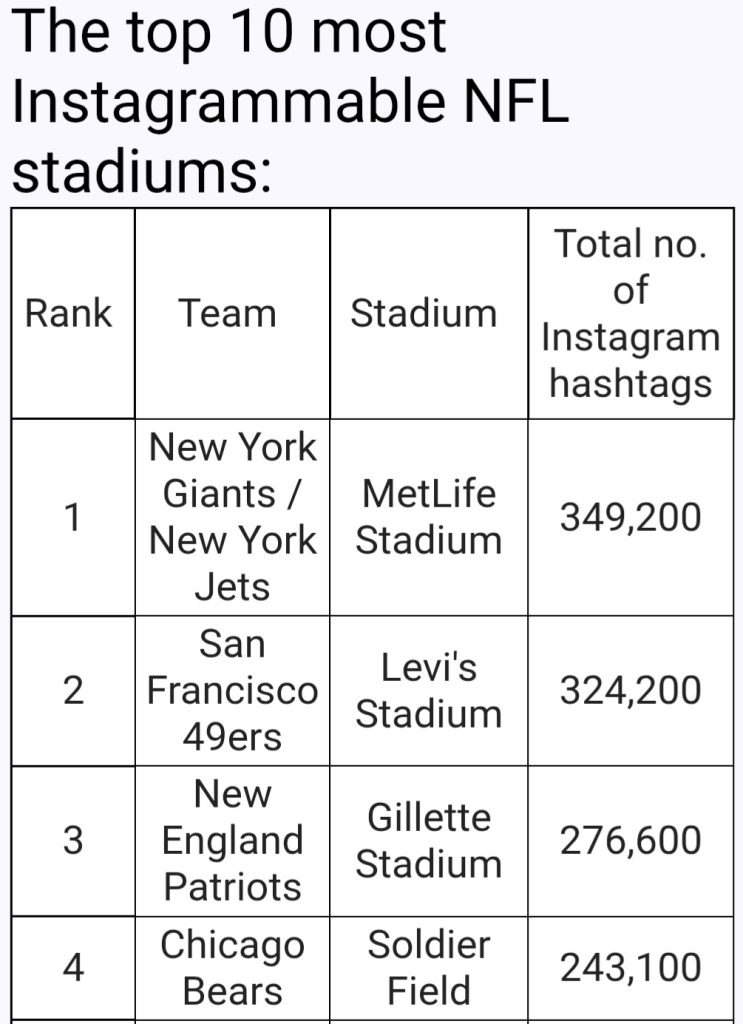Select the 276,600 hashtags value

point(630,841)
